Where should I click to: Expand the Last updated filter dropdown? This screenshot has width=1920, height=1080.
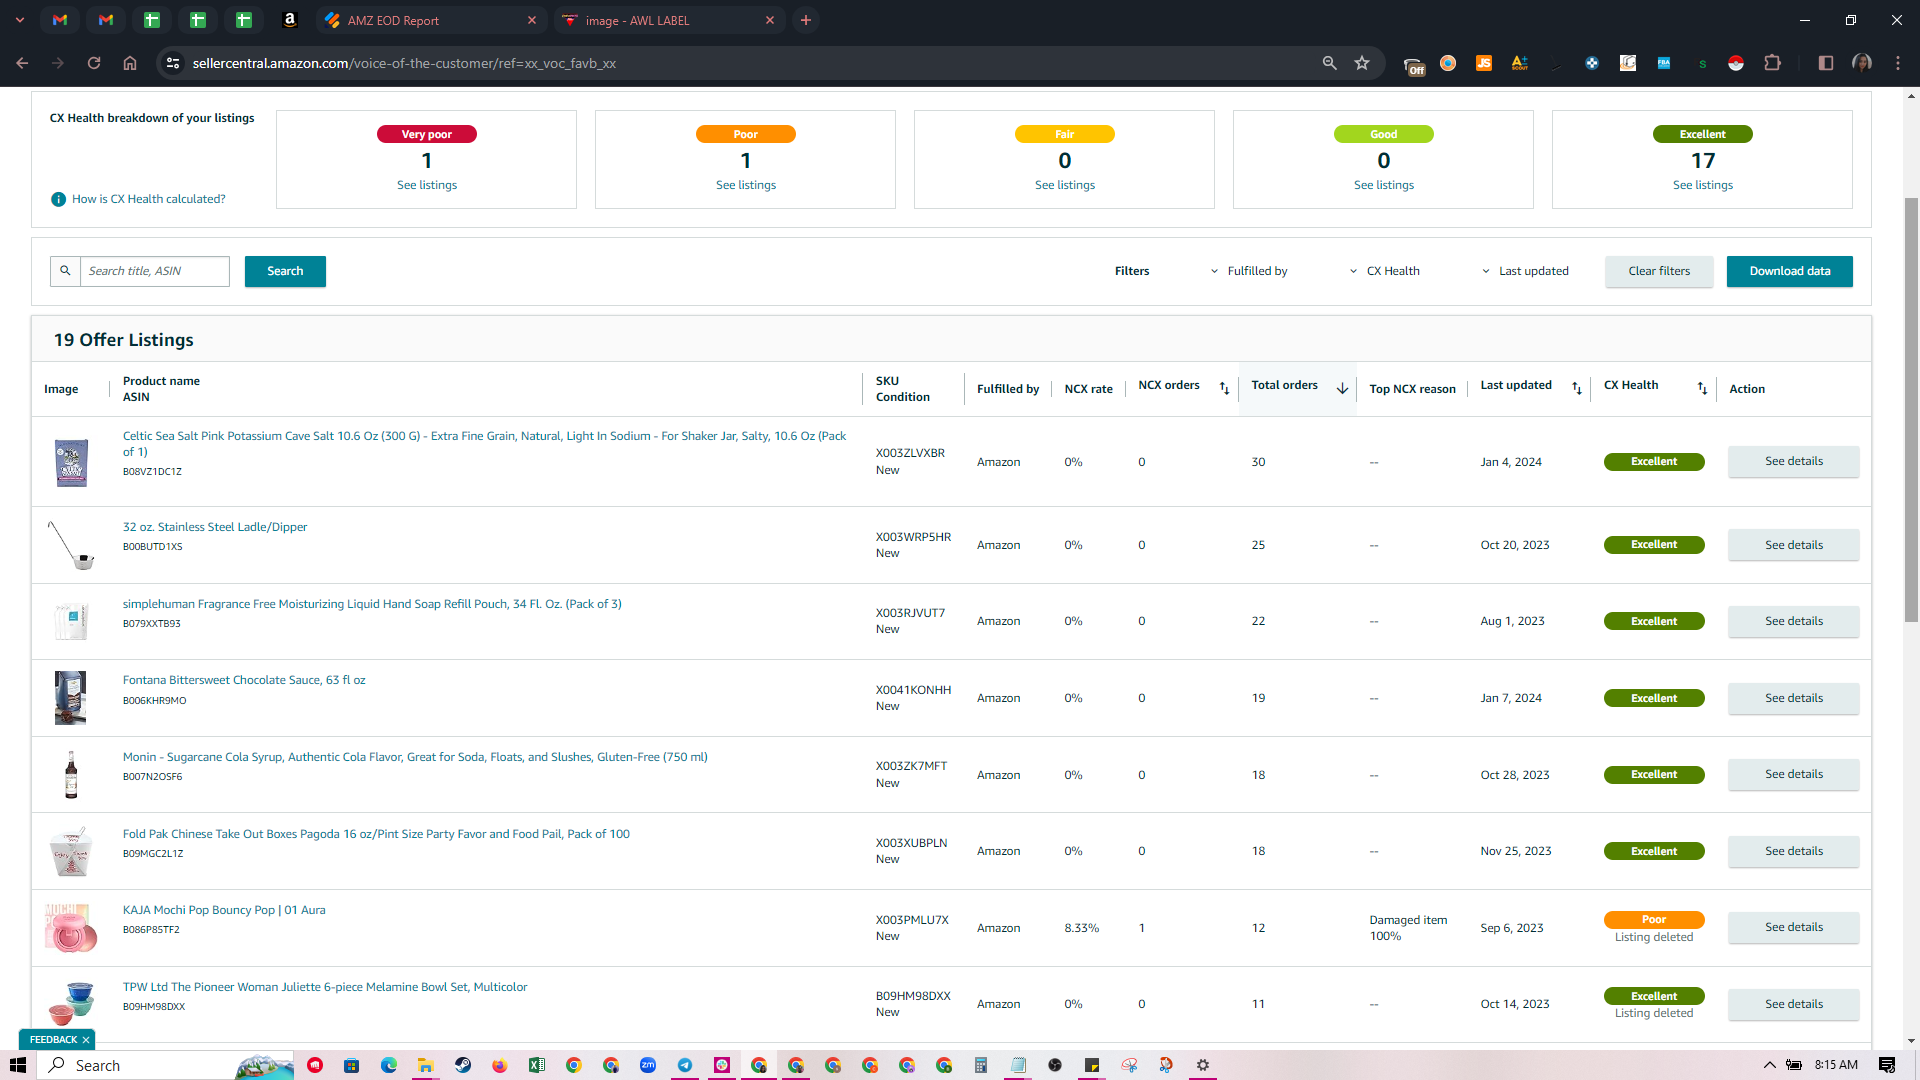point(1525,271)
